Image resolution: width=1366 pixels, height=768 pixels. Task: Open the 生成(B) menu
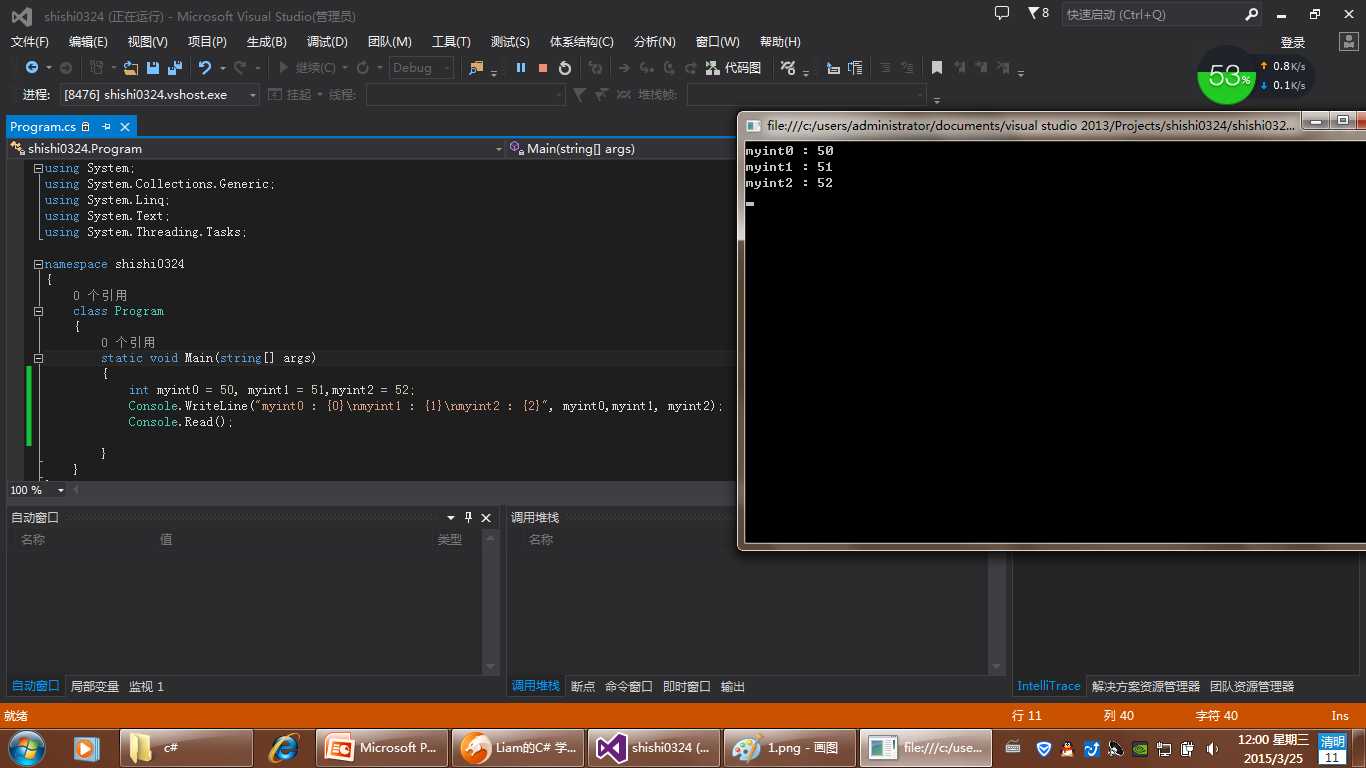click(x=267, y=42)
